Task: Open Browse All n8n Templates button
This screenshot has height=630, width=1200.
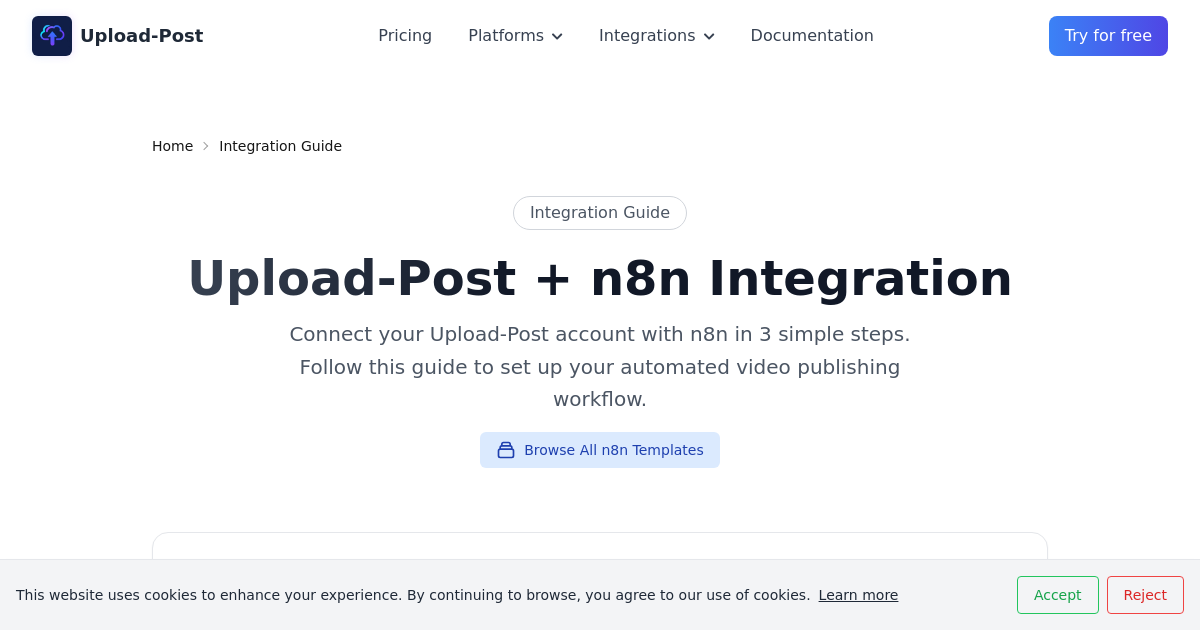Action: tap(600, 450)
